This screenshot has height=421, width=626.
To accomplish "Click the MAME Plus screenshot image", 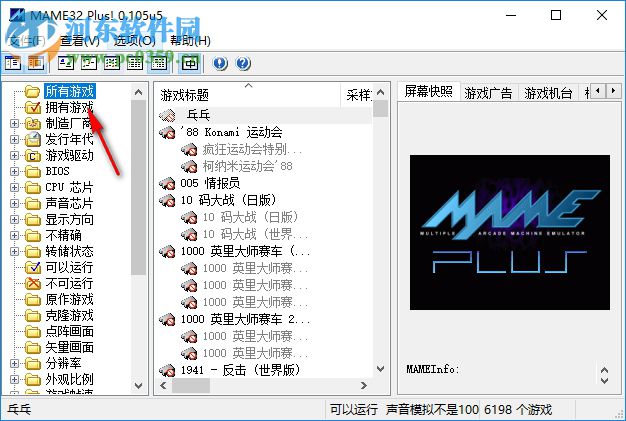I will pyautogui.click(x=510, y=232).
